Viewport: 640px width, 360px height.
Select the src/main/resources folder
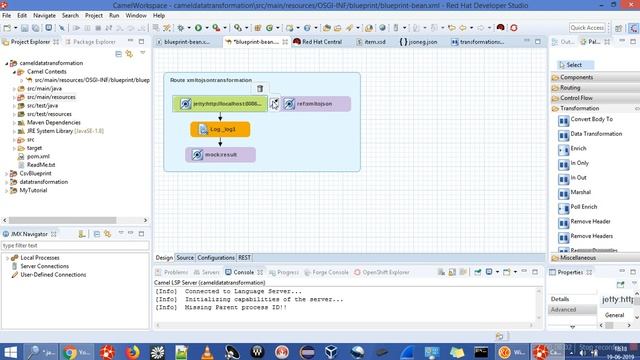click(47, 97)
